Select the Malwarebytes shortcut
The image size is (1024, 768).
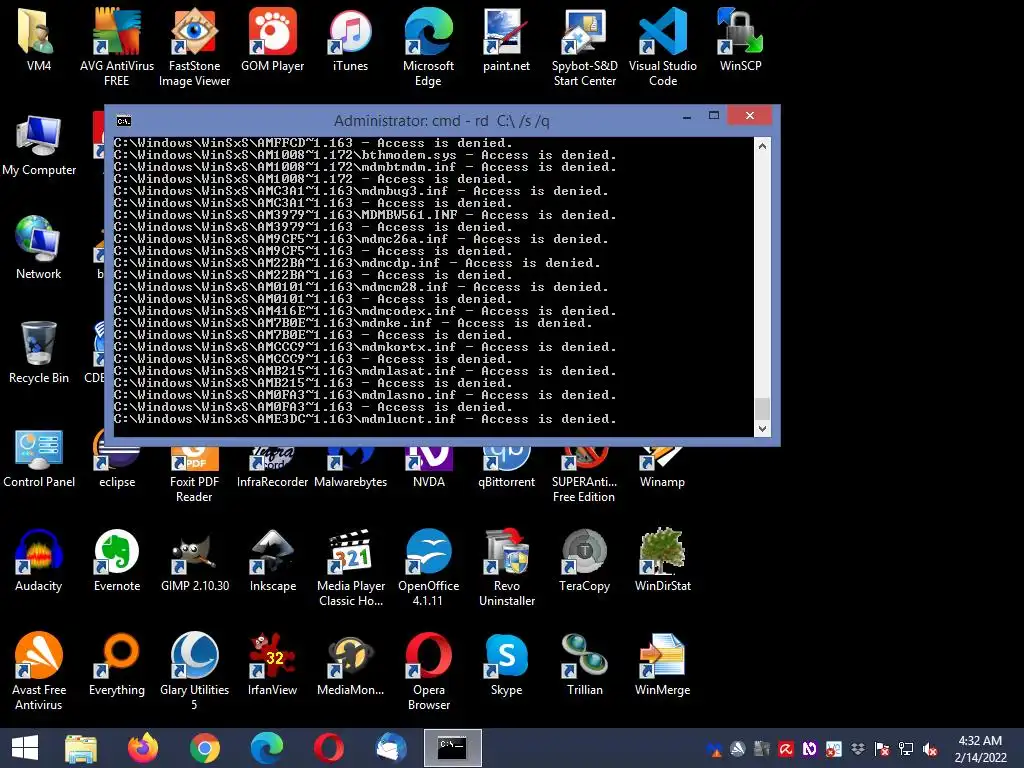350,467
